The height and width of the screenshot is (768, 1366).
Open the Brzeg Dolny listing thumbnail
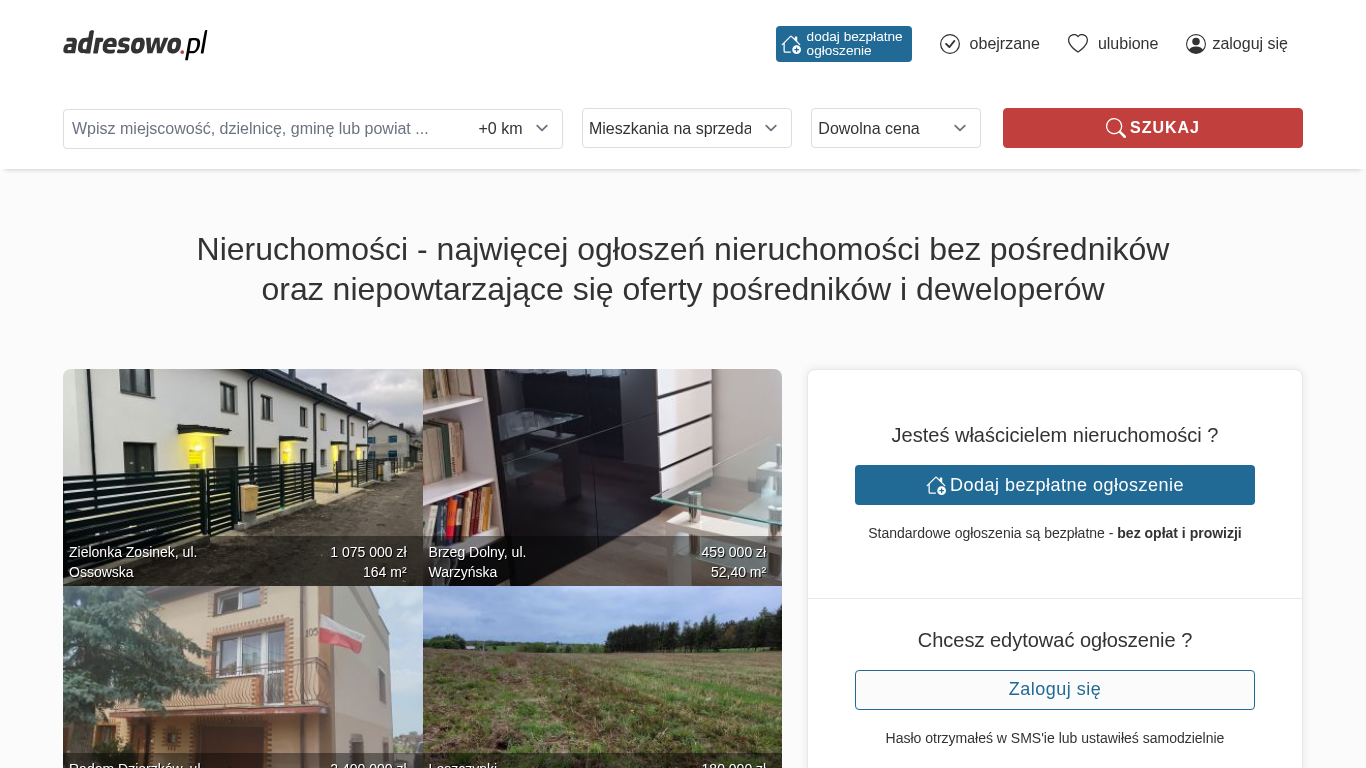pos(602,477)
